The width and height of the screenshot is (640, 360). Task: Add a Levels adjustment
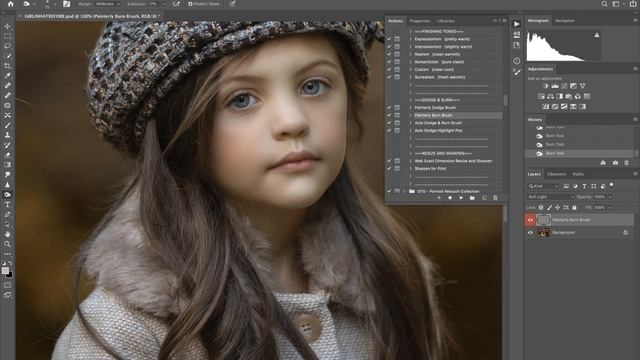pos(555,86)
